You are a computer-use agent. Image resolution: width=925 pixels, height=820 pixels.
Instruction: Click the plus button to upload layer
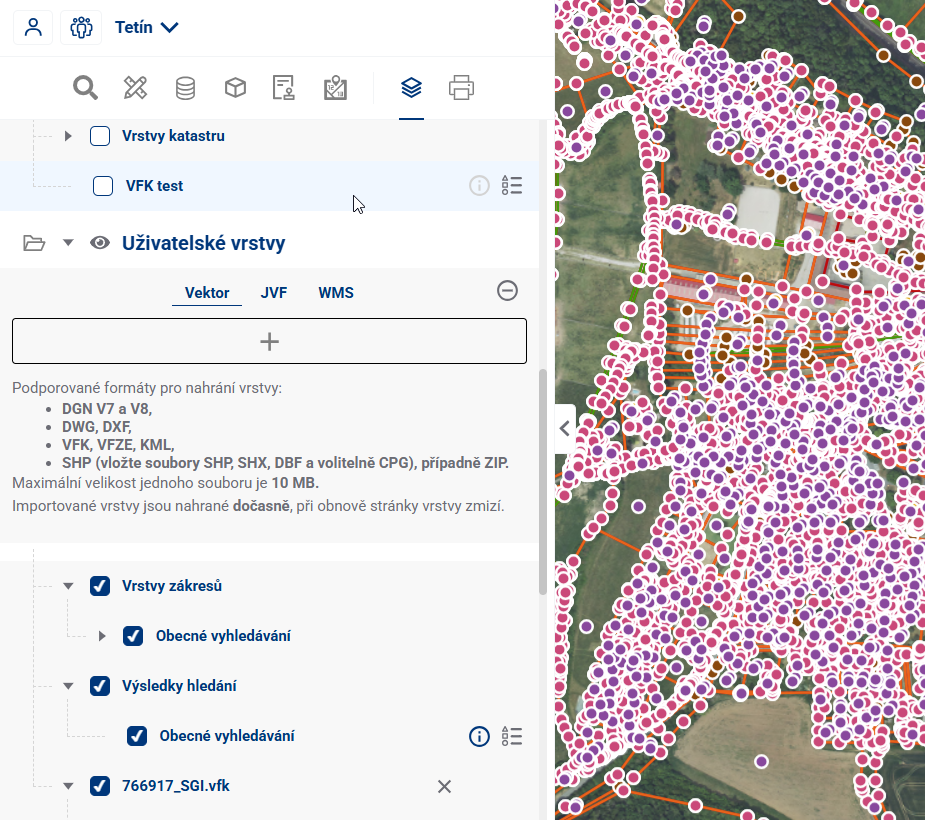pyautogui.click(x=269, y=341)
